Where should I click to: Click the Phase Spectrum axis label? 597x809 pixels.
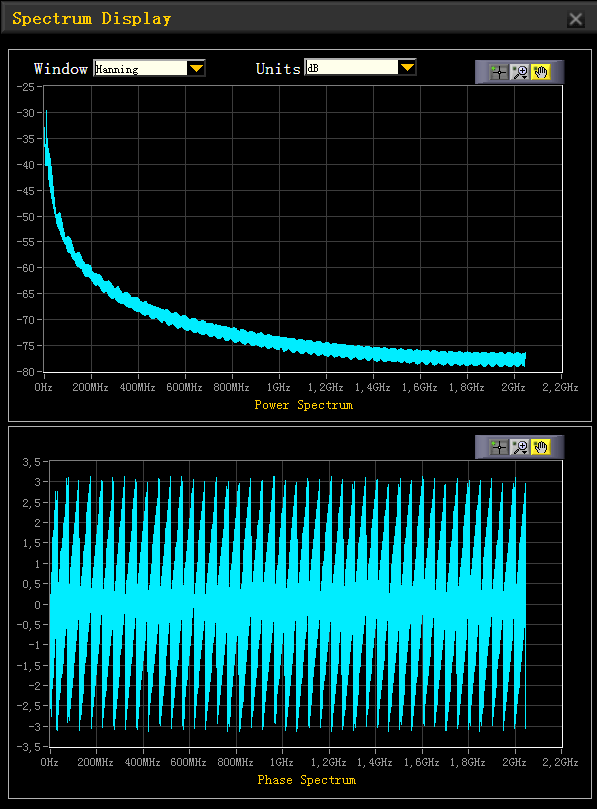tap(306, 780)
